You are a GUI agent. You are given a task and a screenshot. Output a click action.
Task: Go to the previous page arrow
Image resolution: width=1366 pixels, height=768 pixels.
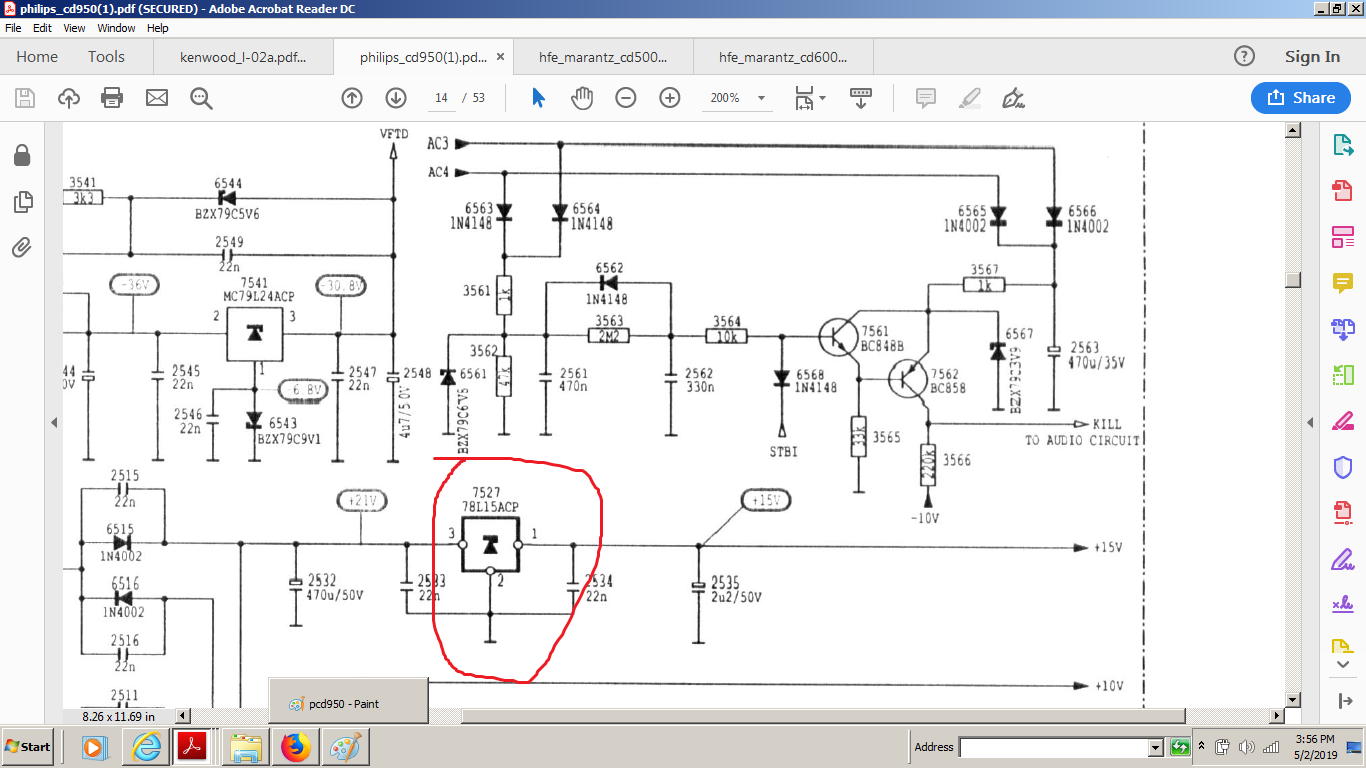(352, 98)
